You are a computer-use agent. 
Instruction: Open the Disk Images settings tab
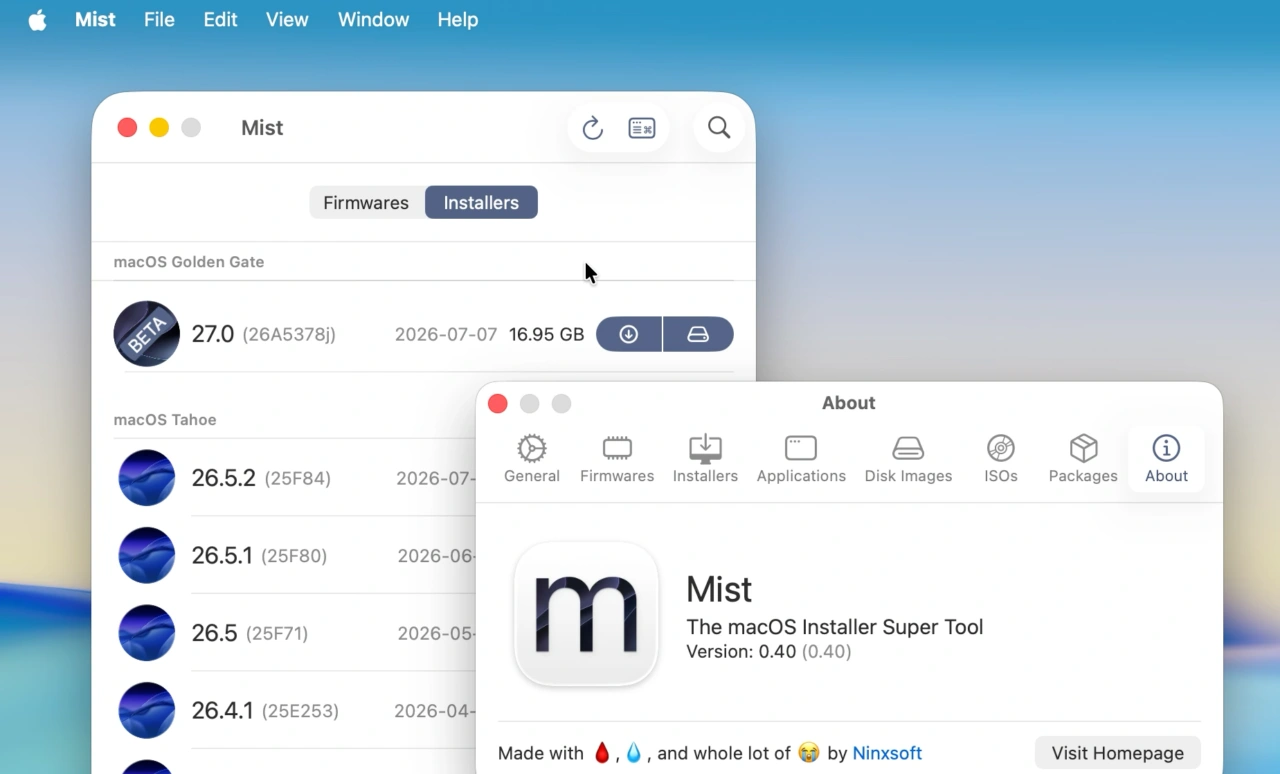pos(908,459)
